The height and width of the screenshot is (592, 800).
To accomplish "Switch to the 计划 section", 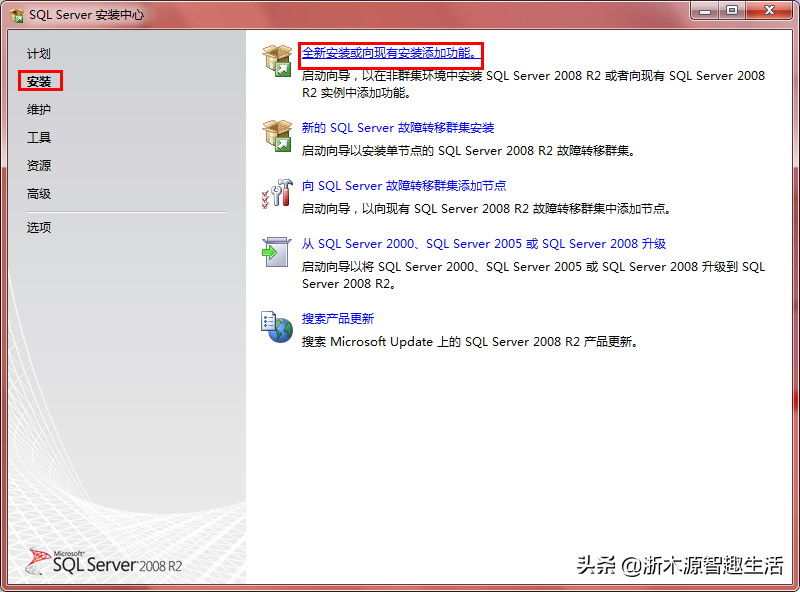I will point(38,53).
